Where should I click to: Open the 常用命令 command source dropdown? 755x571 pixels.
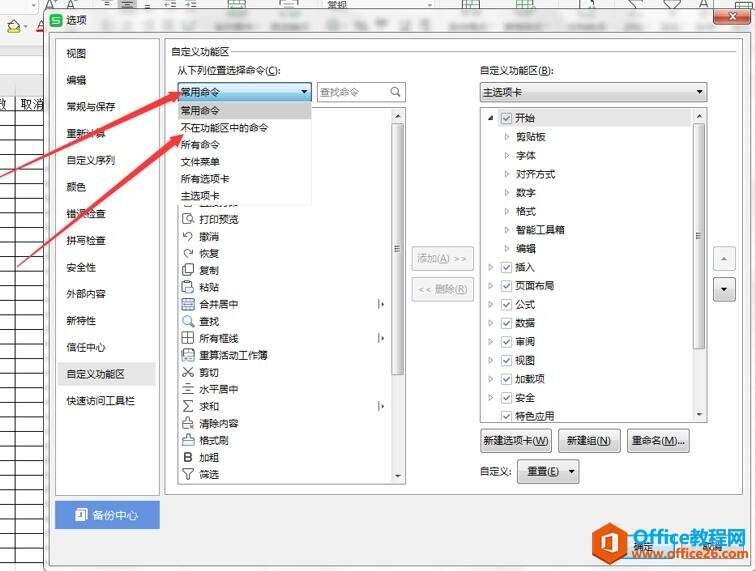245,92
